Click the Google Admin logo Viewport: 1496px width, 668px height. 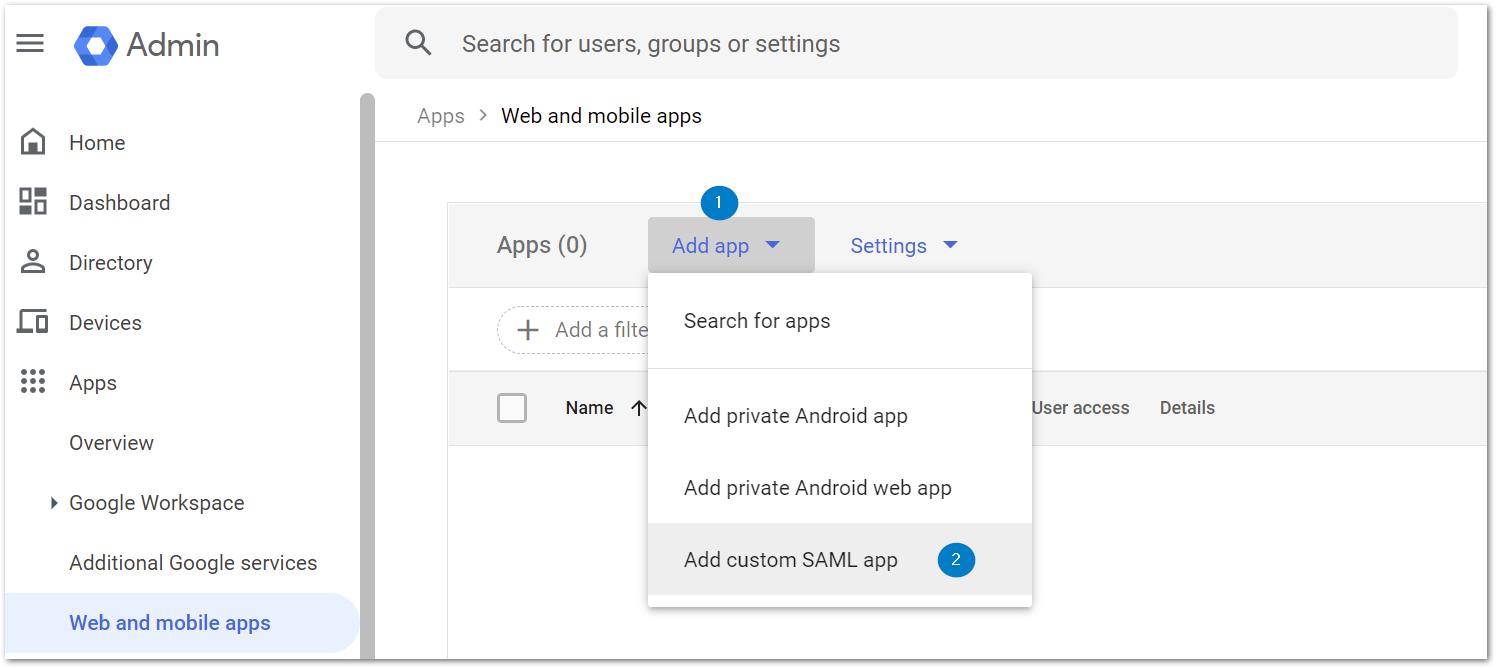tap(145, 44)
